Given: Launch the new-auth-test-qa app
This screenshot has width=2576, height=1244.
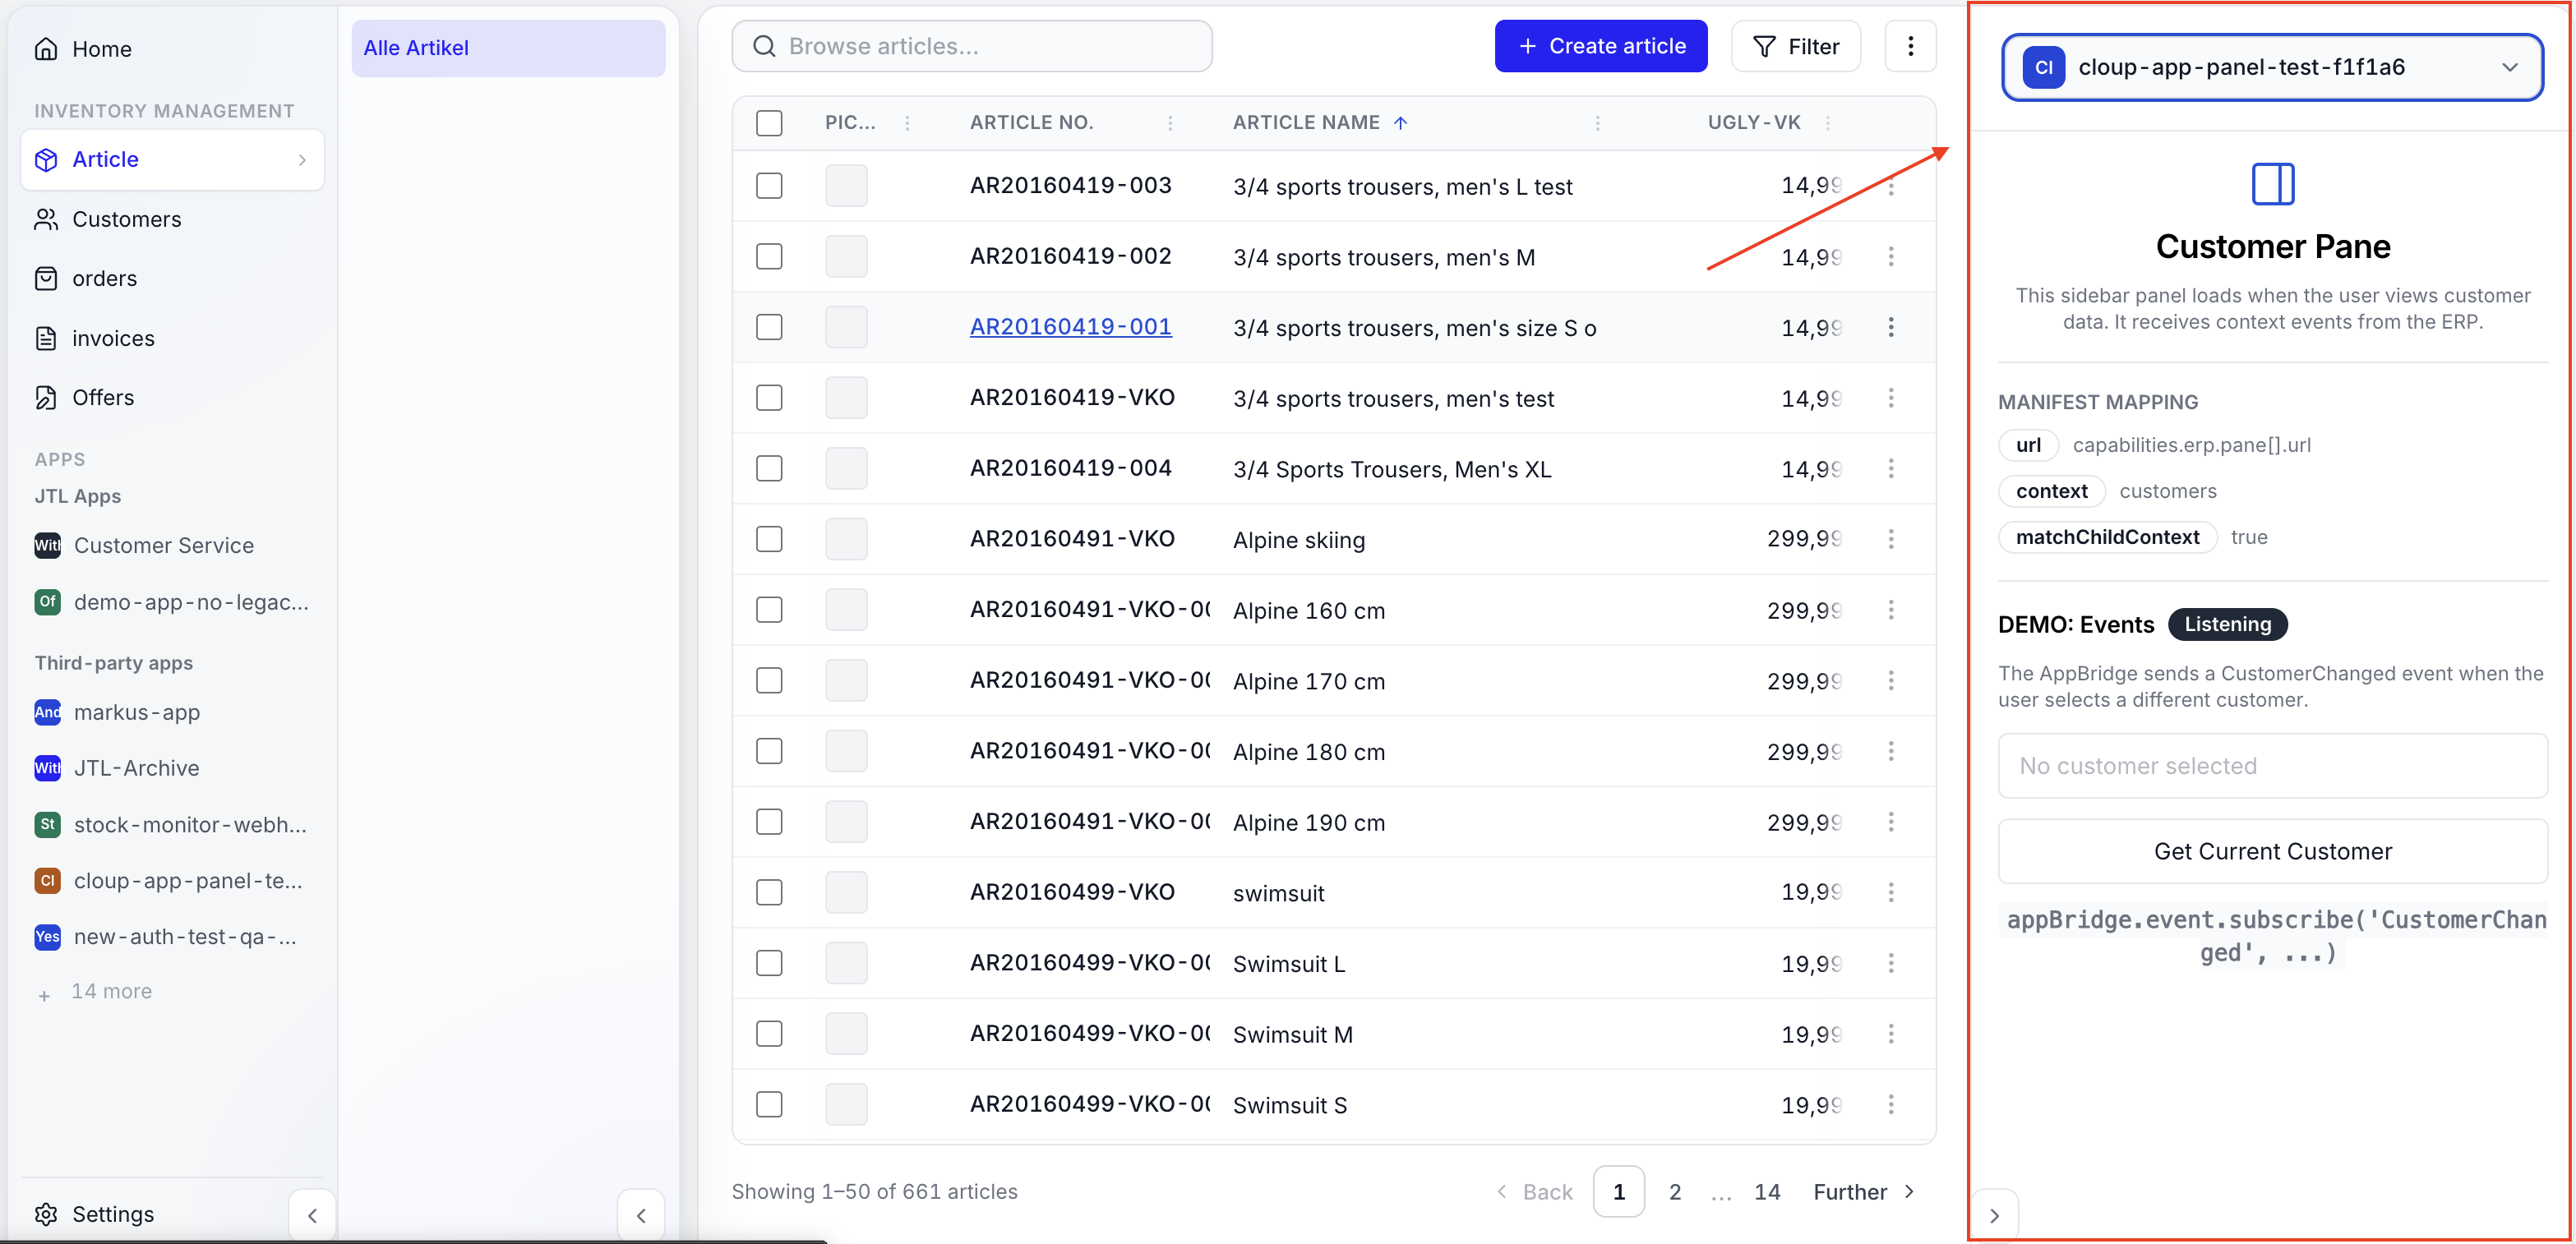Looking at the screenshot, I should [166, 937].
